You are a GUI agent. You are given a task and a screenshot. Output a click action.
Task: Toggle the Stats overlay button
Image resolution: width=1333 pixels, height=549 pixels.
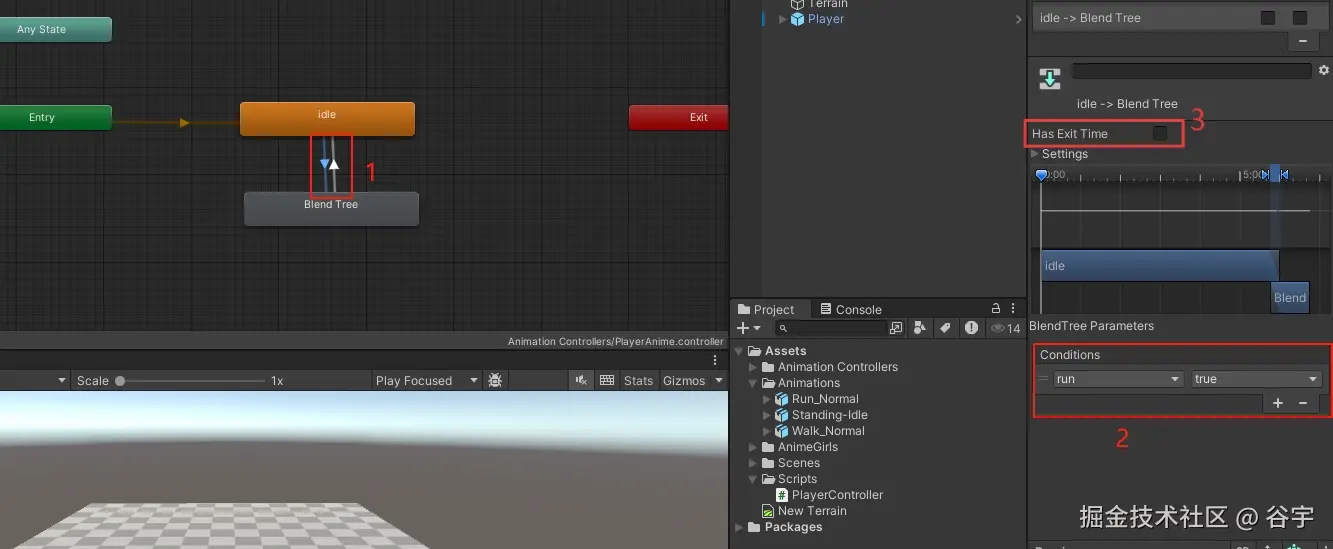click(x=638, y=380)
